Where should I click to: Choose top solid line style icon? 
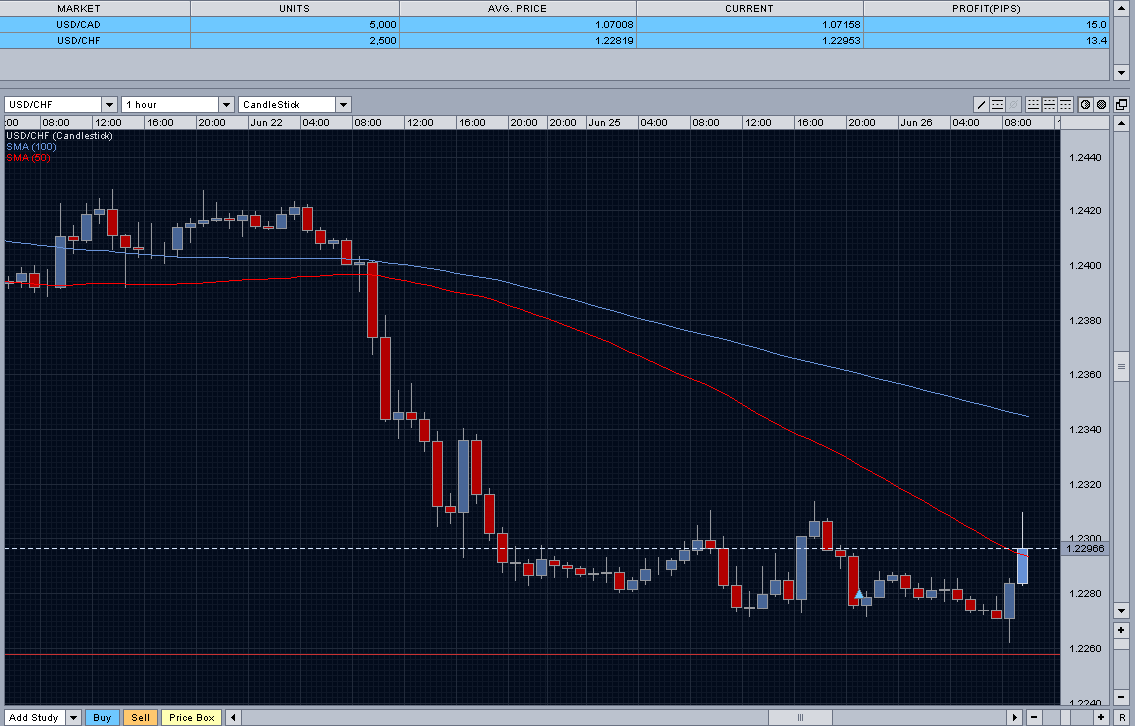(1065, 104)
